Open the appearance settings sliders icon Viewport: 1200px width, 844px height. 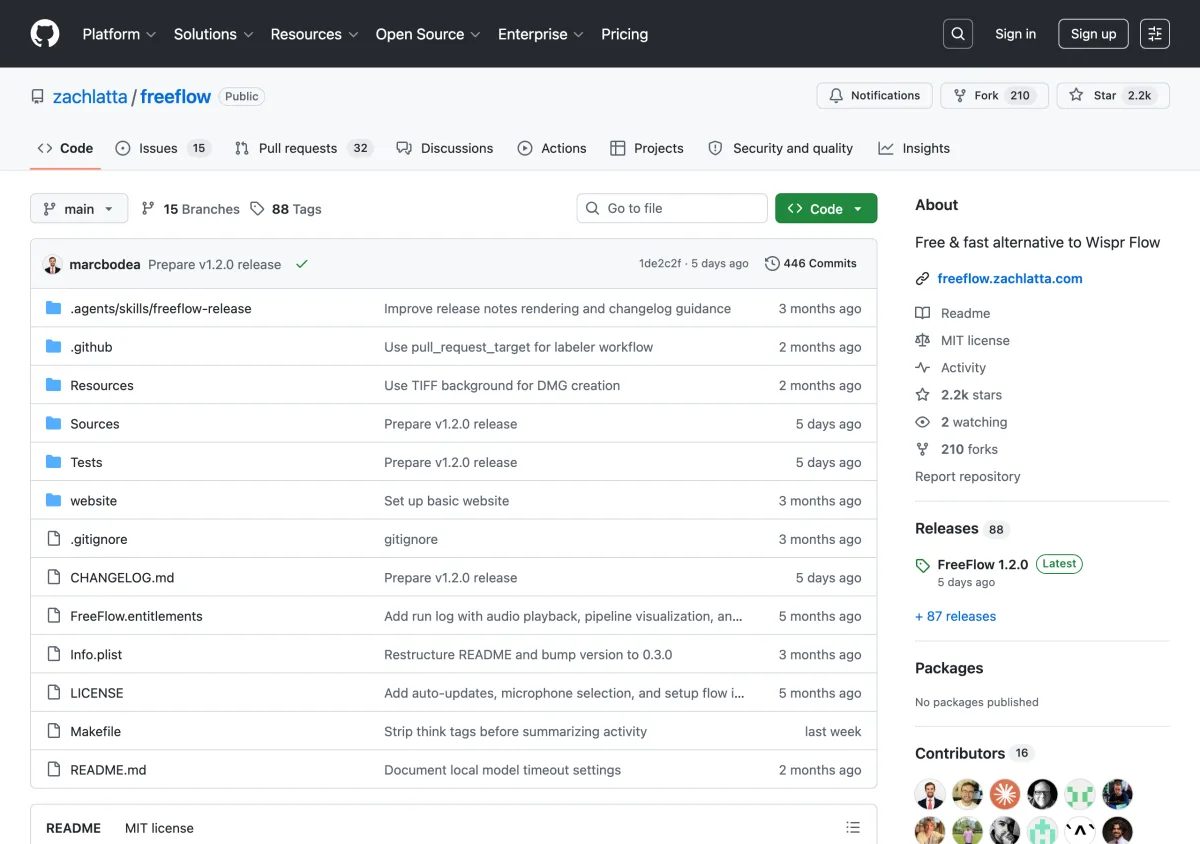pos(1155,34)
